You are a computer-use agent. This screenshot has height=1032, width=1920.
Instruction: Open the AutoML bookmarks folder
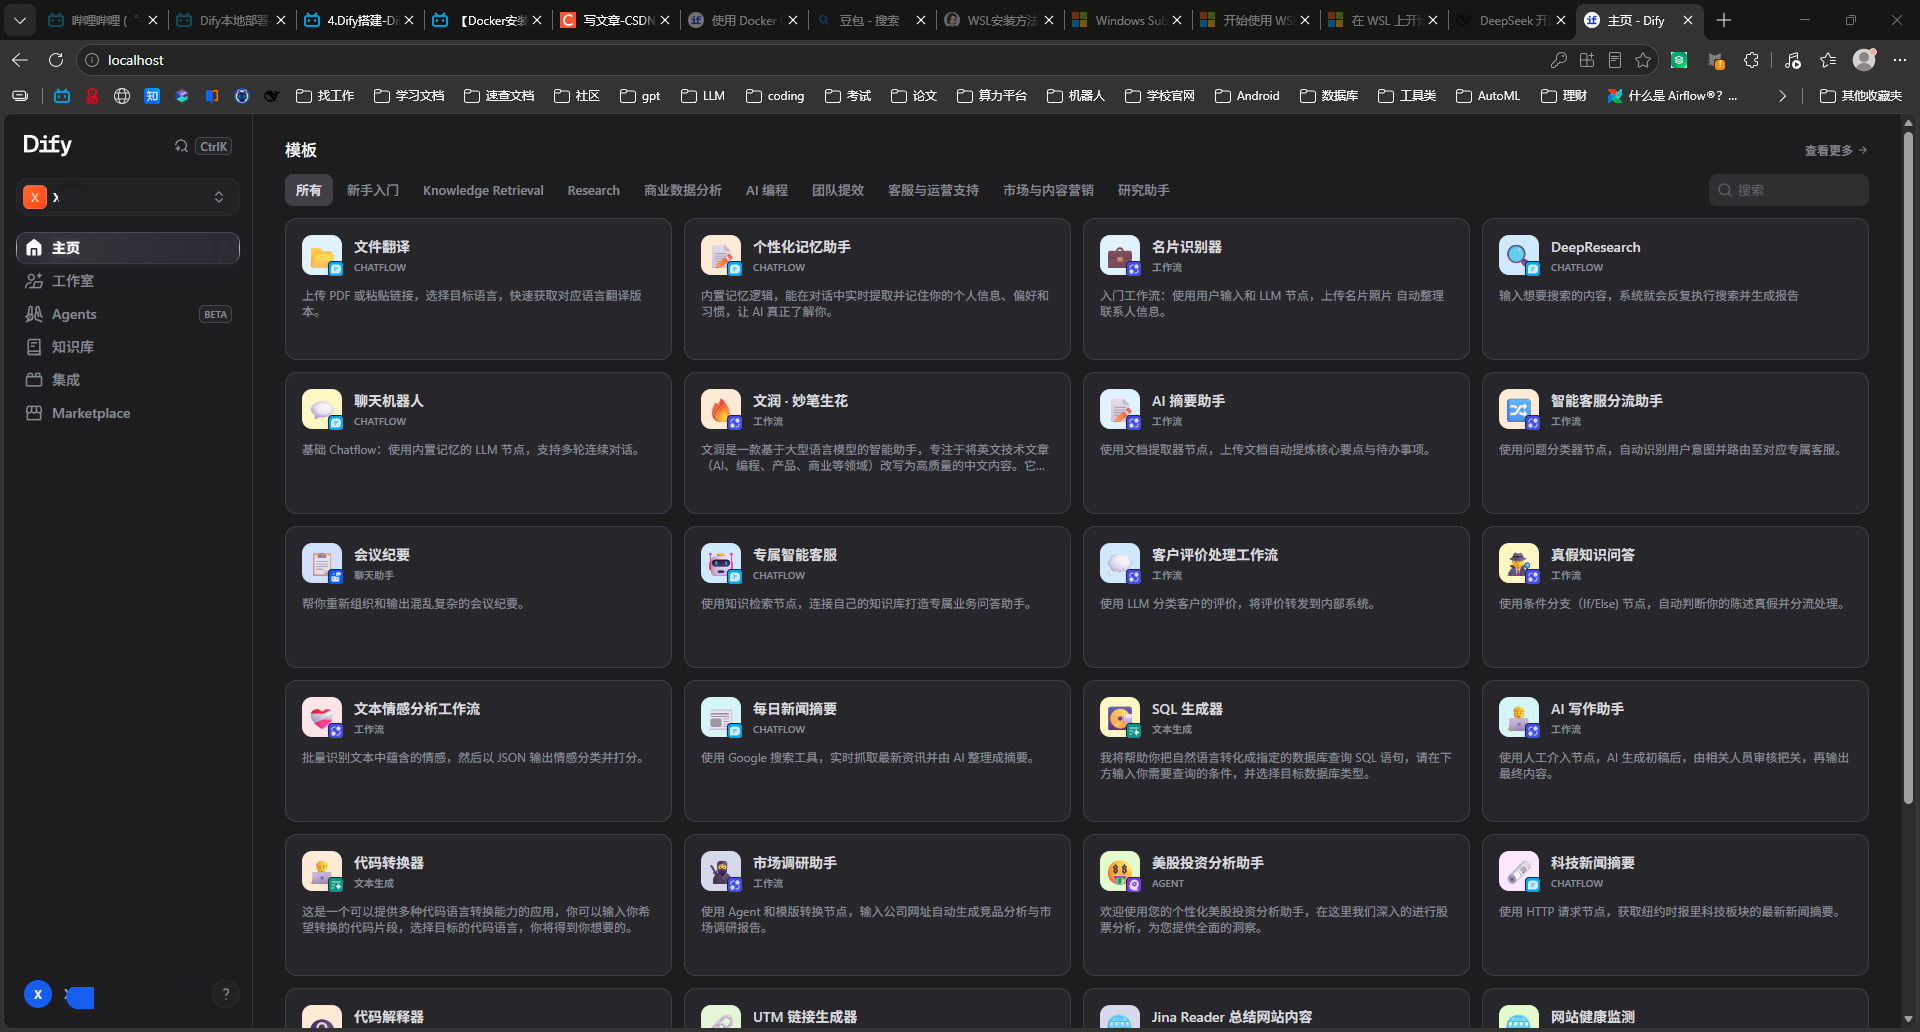point(1488,96)
